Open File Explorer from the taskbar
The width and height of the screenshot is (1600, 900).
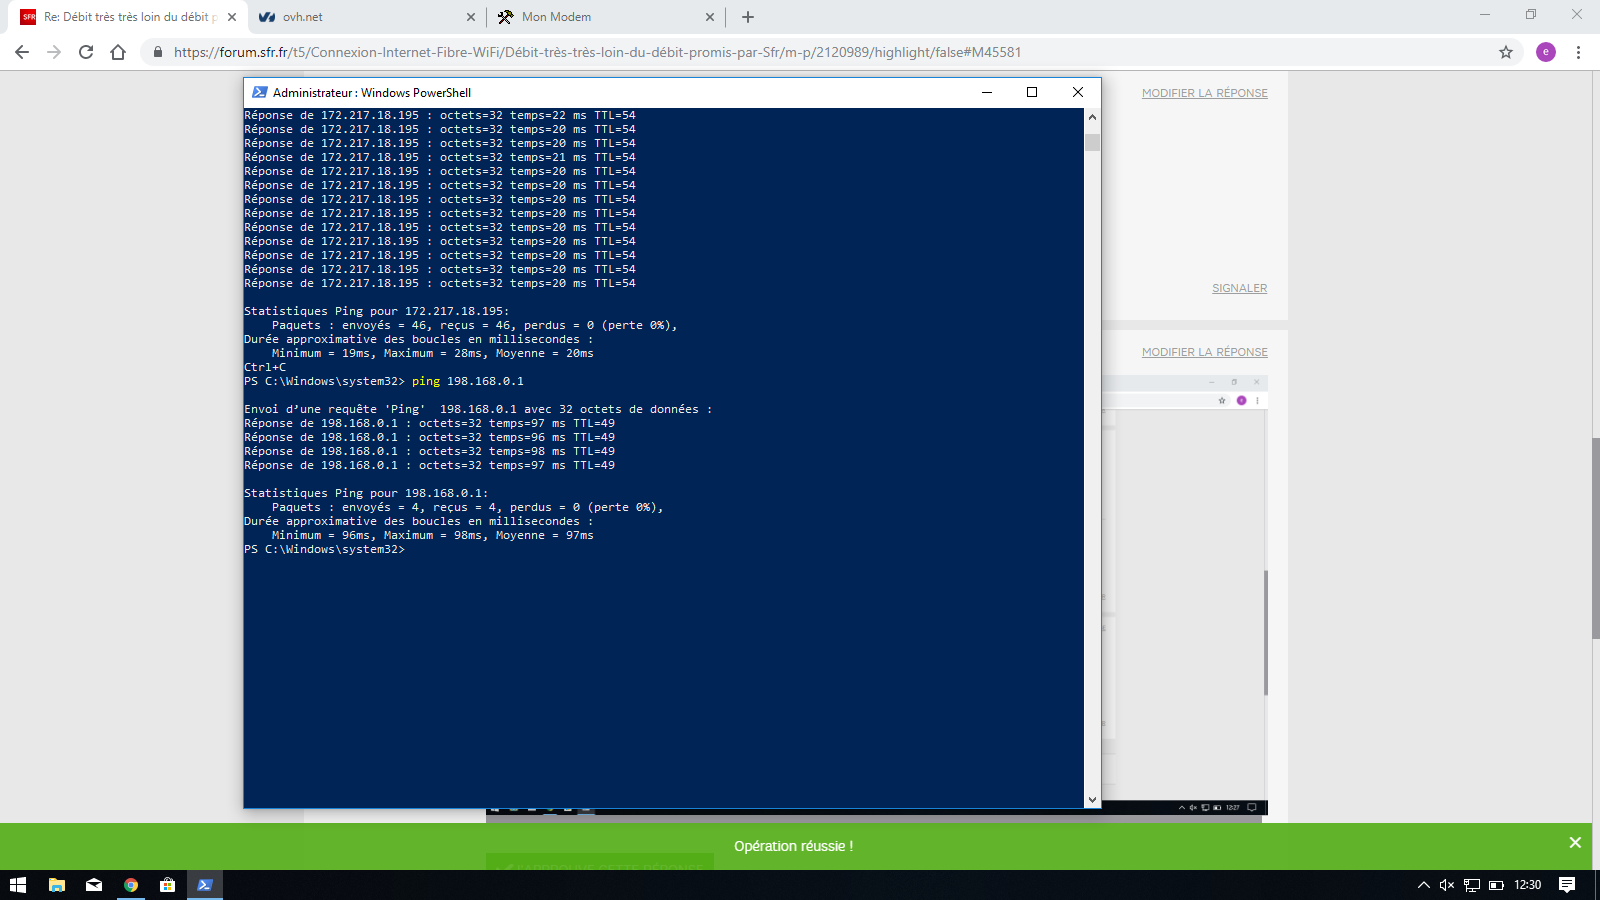pyautogui.click(x=57, y=885)
